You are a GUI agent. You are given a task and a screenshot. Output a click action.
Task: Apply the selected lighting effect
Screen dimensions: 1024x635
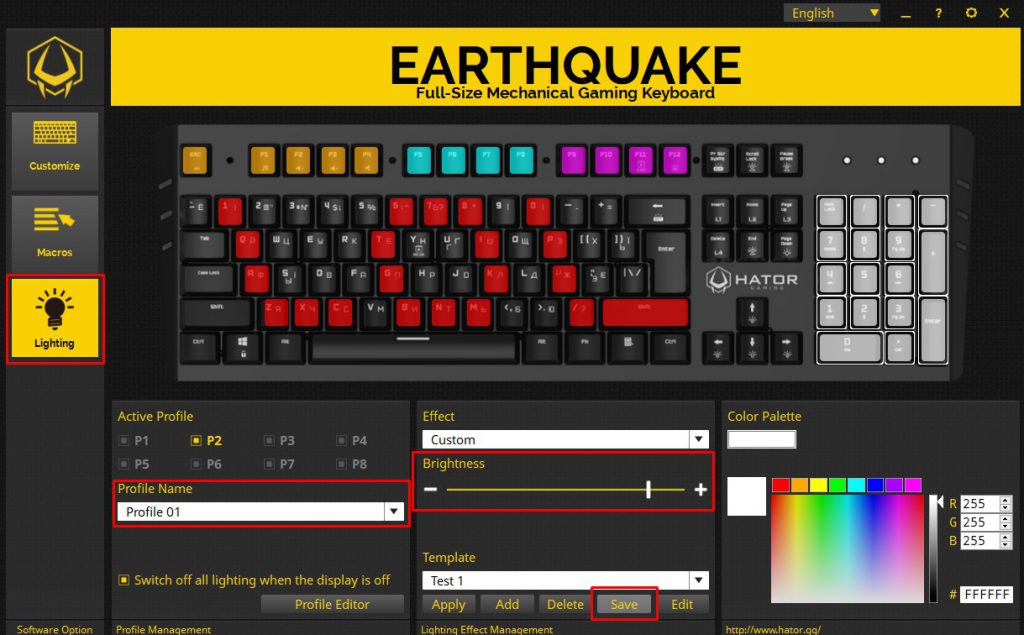[448, 604]
